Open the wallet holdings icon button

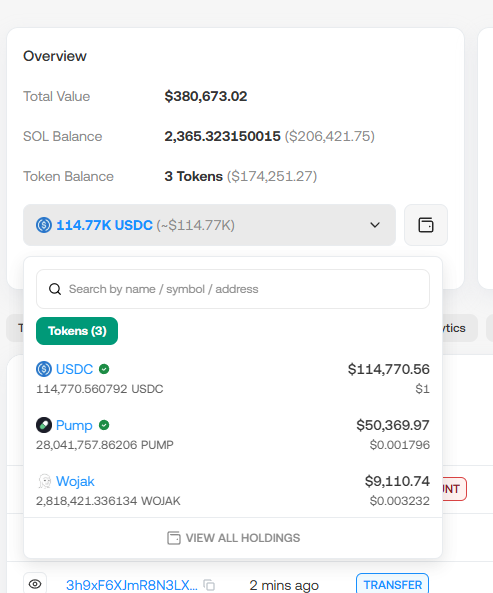[x=426, y=225]
